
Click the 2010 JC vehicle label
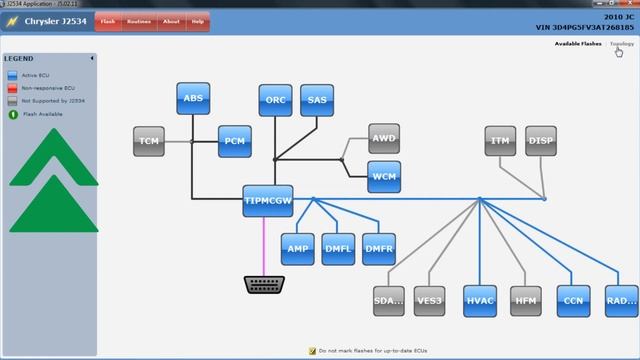tap(619, 17)
